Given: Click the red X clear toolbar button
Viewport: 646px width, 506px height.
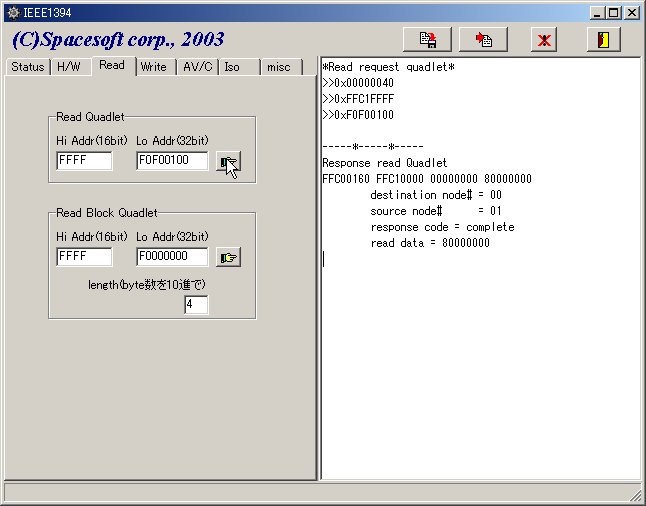Looking at the screenshot, I should coord(544,40).
